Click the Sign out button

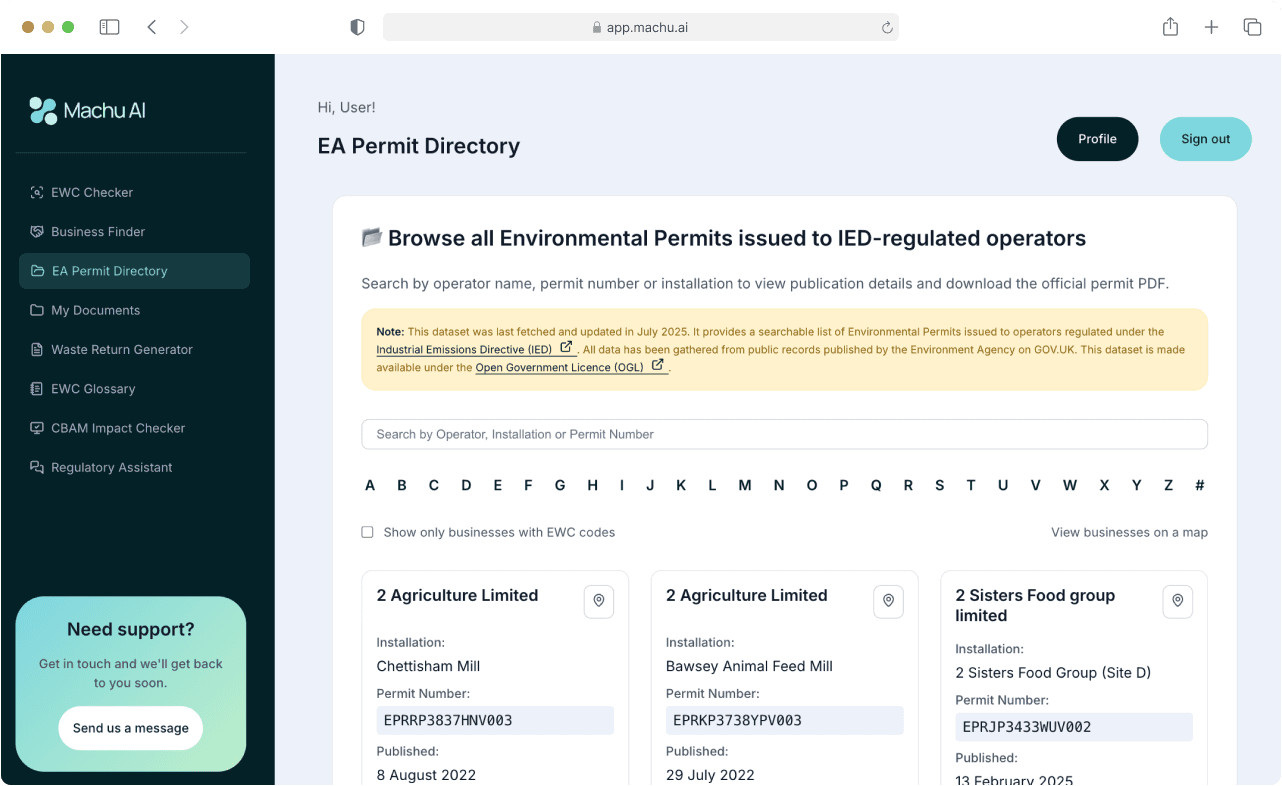pos(1205,139)
